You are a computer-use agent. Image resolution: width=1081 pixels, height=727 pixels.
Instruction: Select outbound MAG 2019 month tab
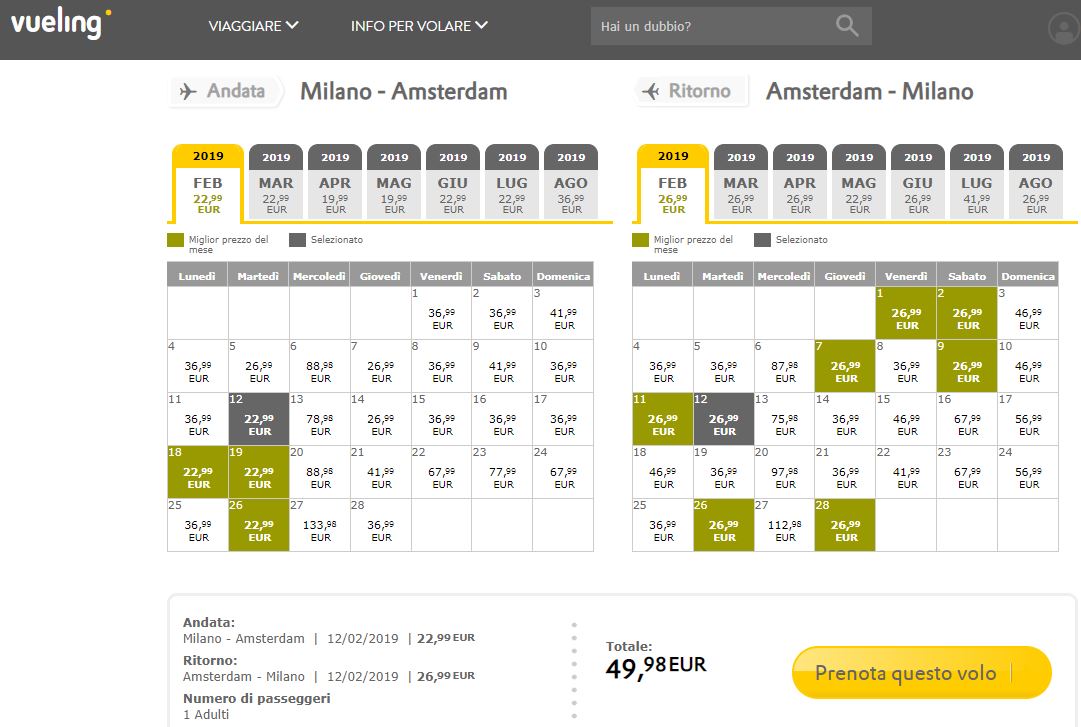[x=394, y=183]
